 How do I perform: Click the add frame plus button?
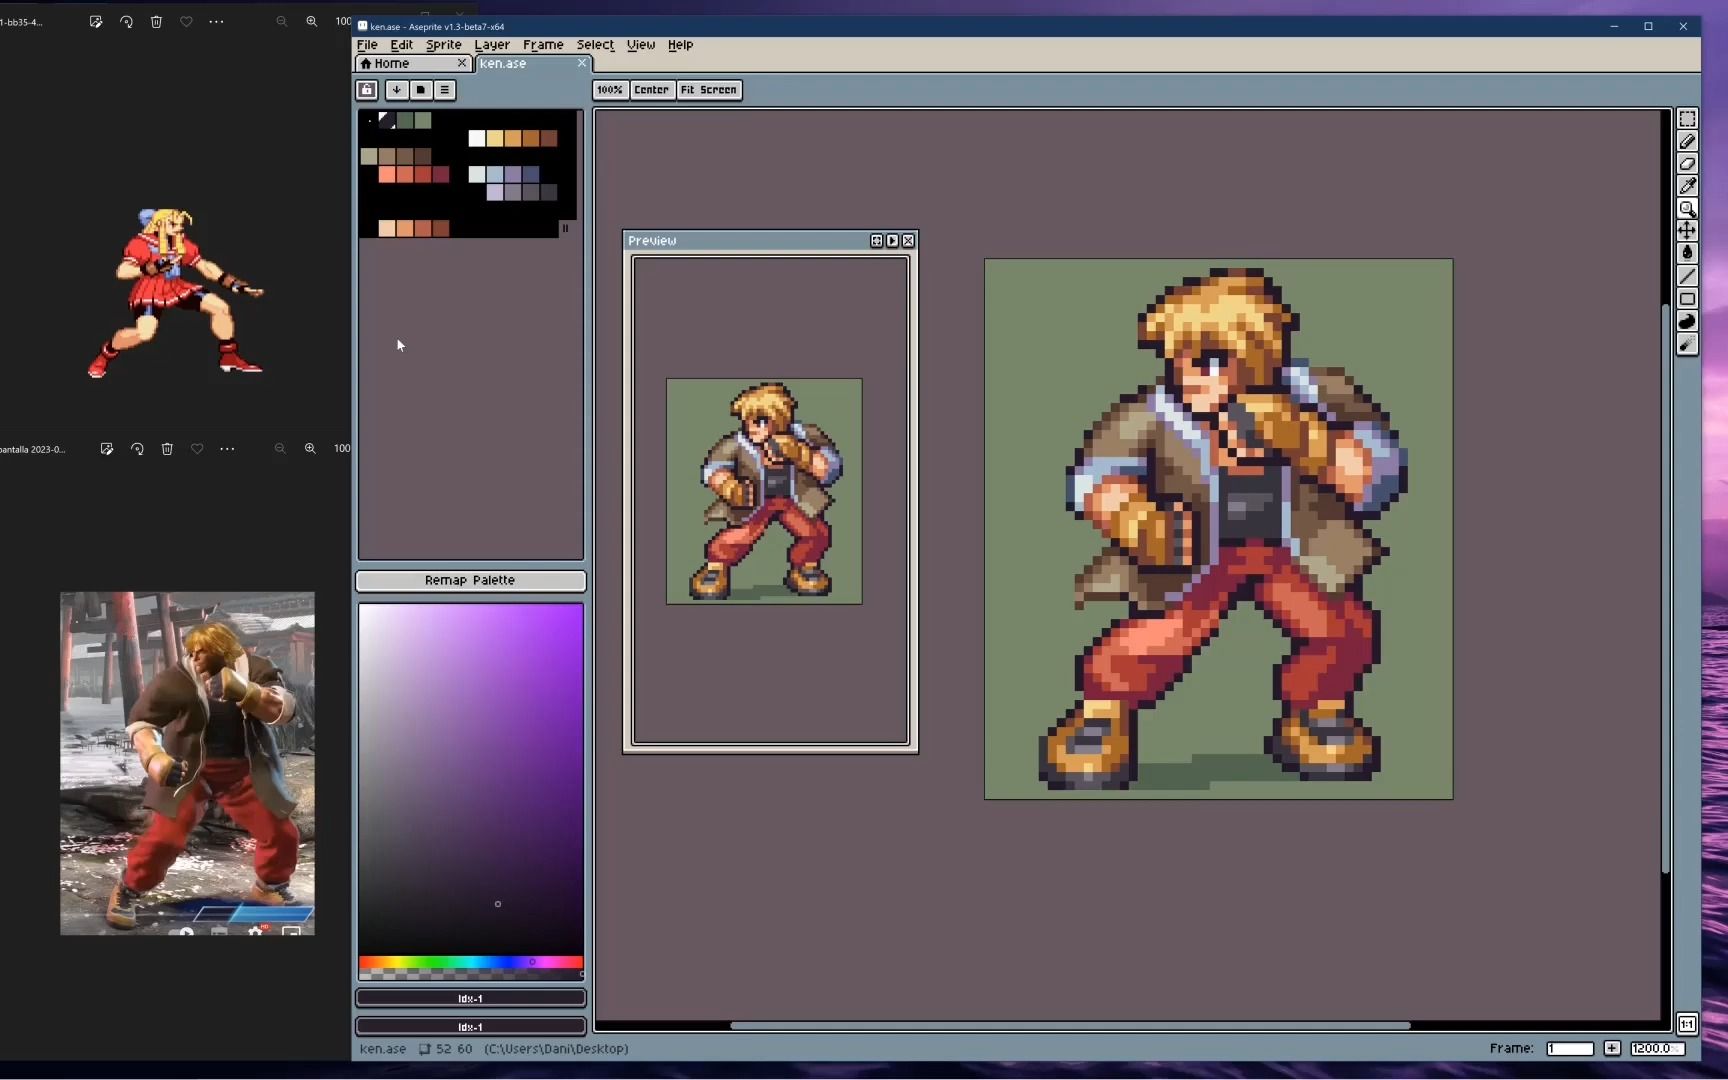(1612, 1048)
